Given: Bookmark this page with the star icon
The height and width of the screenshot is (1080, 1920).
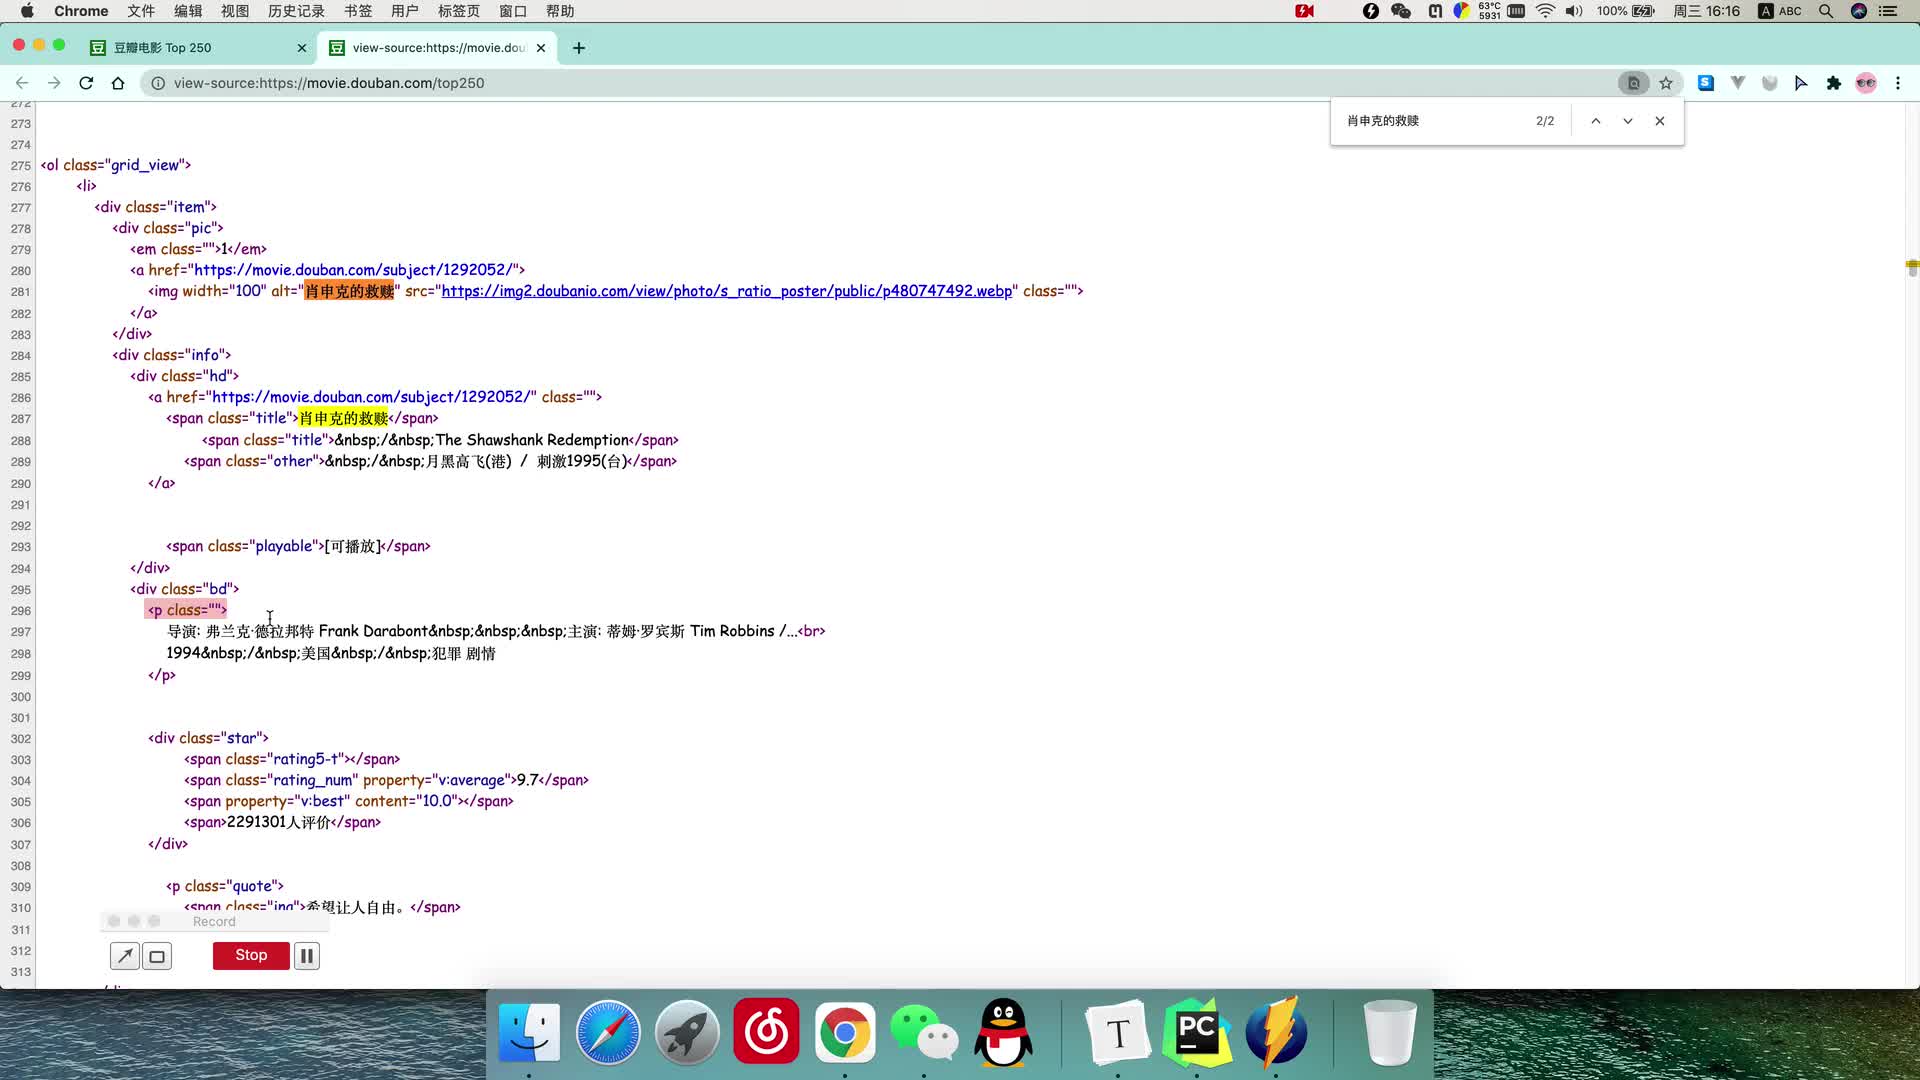Looking at the screenshot, I should [x=1666, y=83].
